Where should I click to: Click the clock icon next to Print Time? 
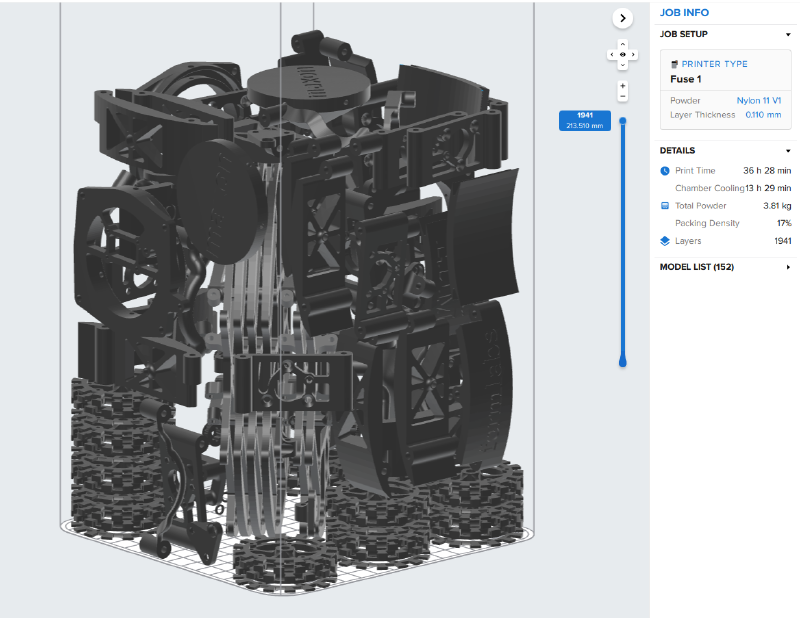pyautogui.click(x=665, y=171)
